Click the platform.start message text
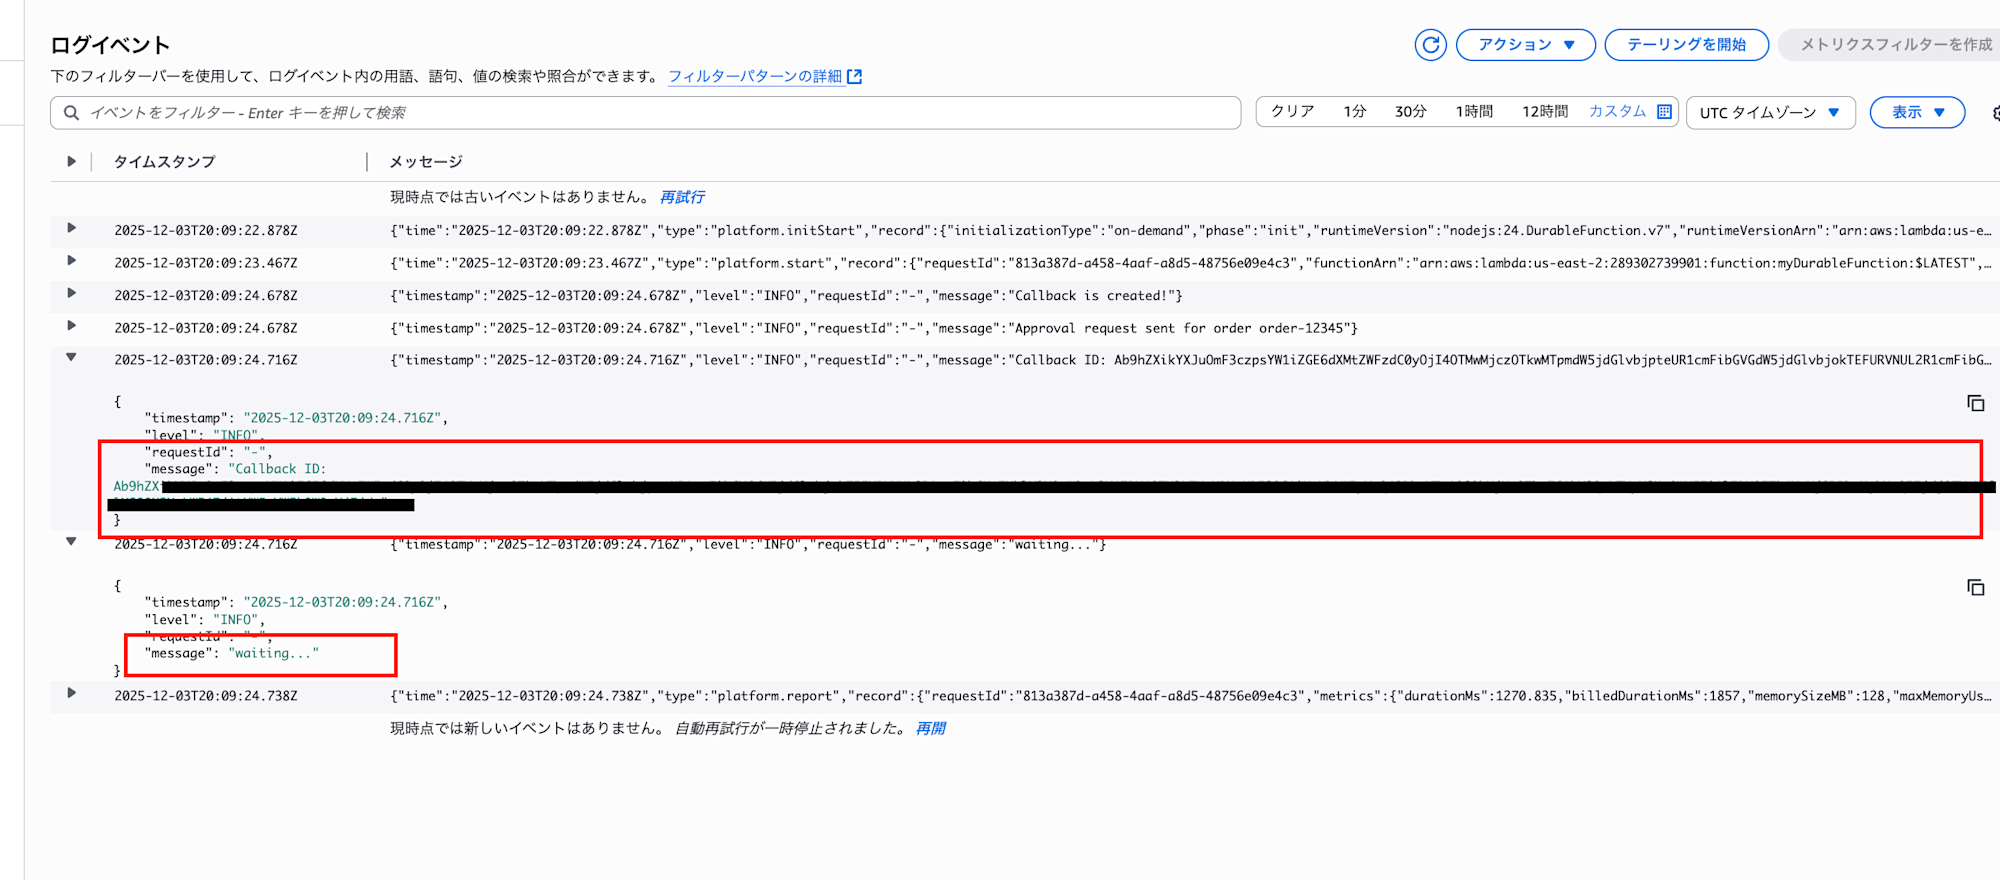Viewport: 2000px width, 880px height. point(1190,263)
